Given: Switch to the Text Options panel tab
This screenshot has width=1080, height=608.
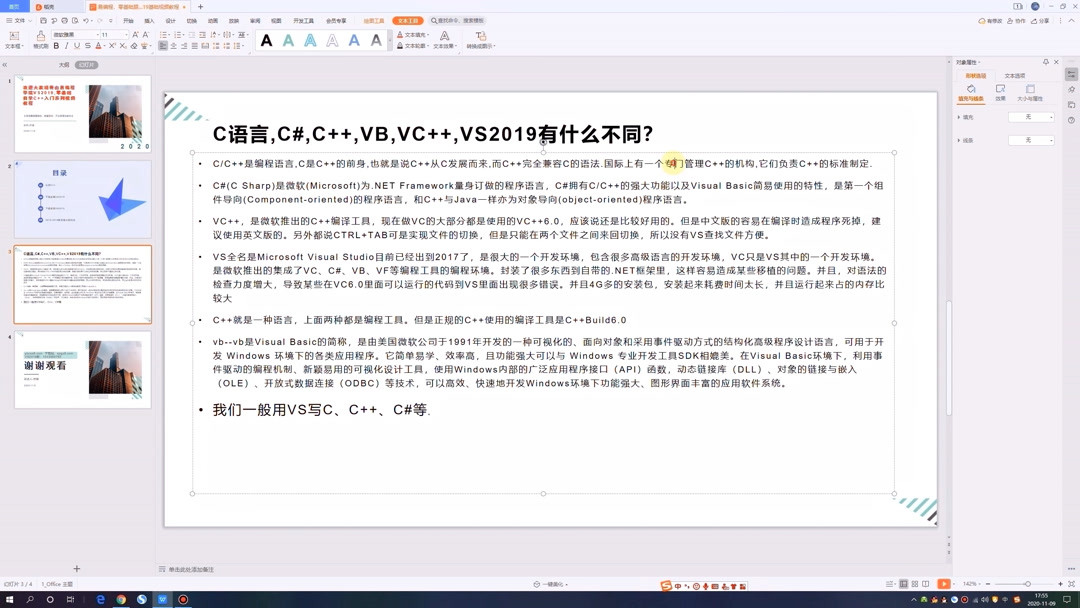Looking at the screenshot, I should [x=1015, y=76].
